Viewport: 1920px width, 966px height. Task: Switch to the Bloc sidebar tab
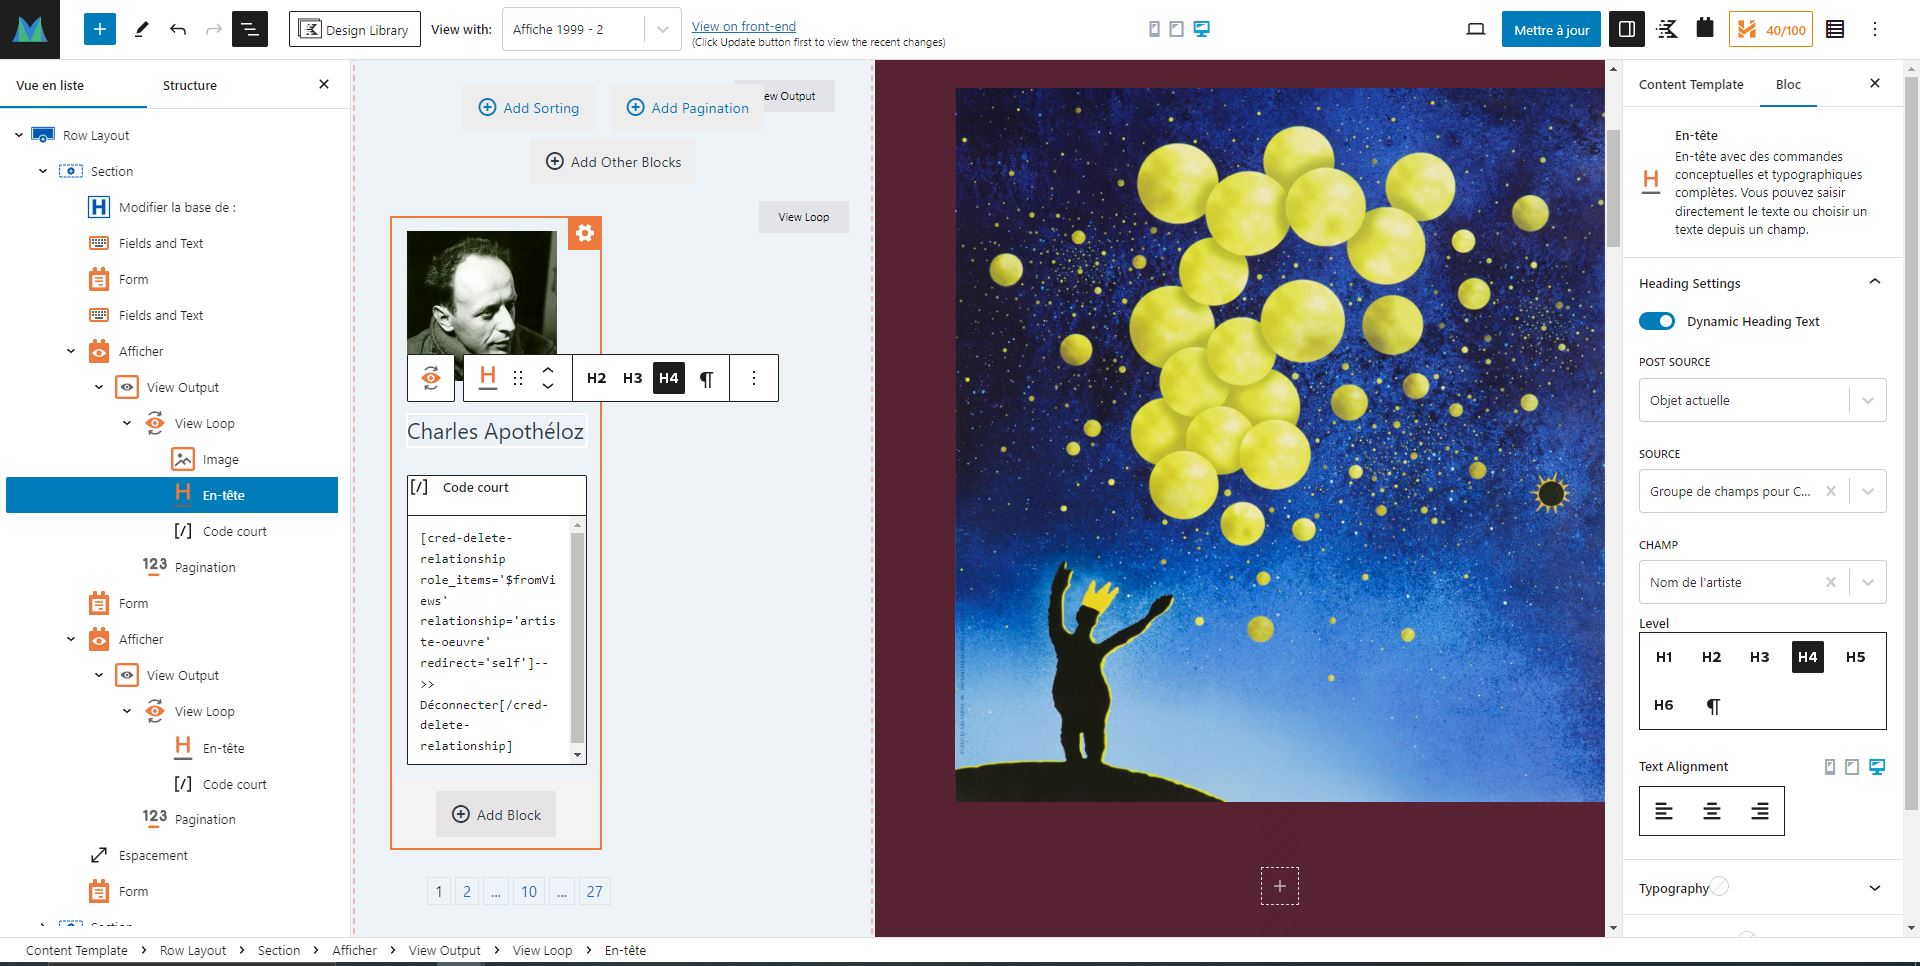coord(1788,84)
